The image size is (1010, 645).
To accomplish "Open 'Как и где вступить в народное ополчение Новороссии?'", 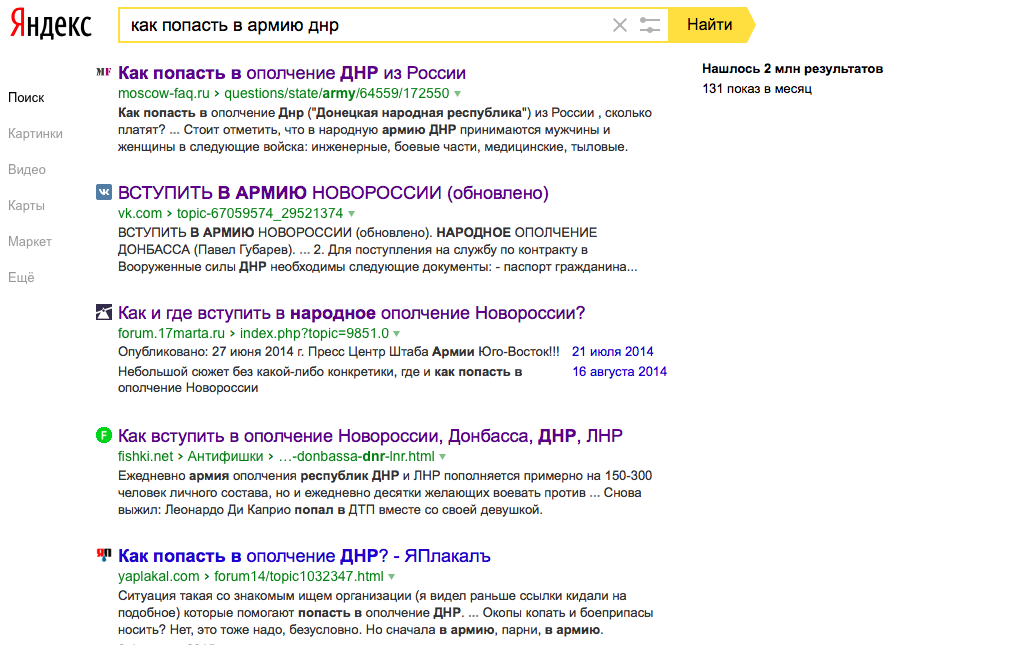I will (x=351, y=313).
